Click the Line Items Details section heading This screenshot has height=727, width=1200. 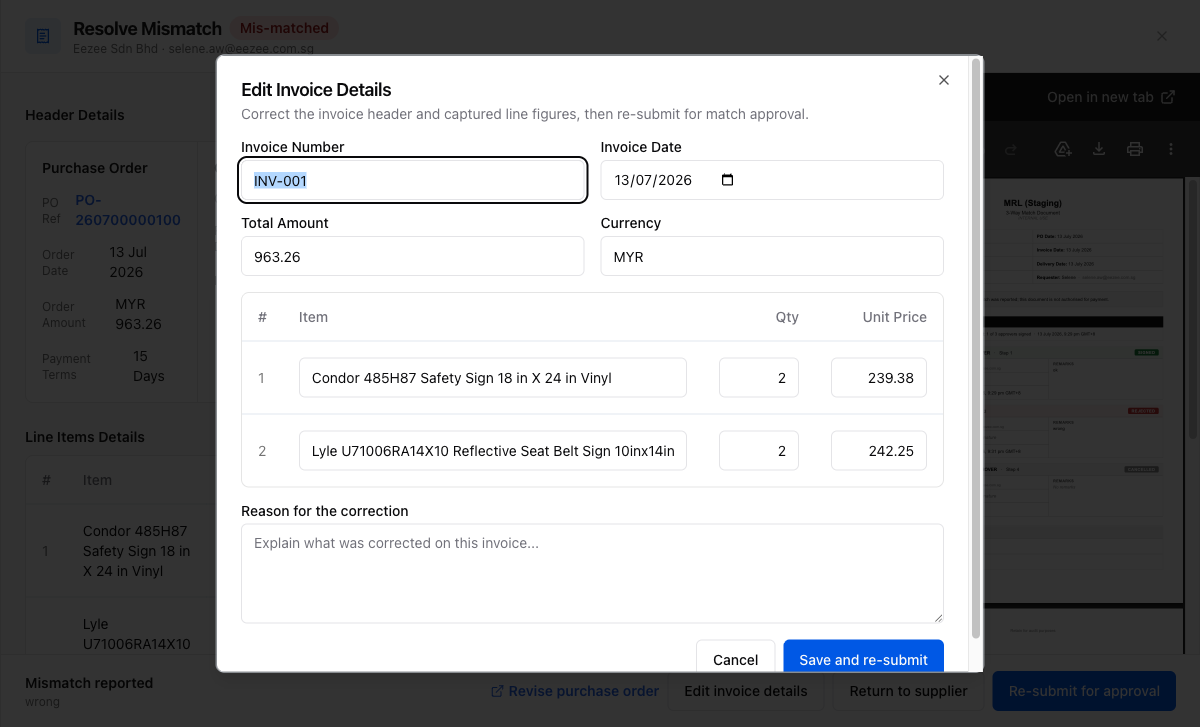(x=85, y=437)
